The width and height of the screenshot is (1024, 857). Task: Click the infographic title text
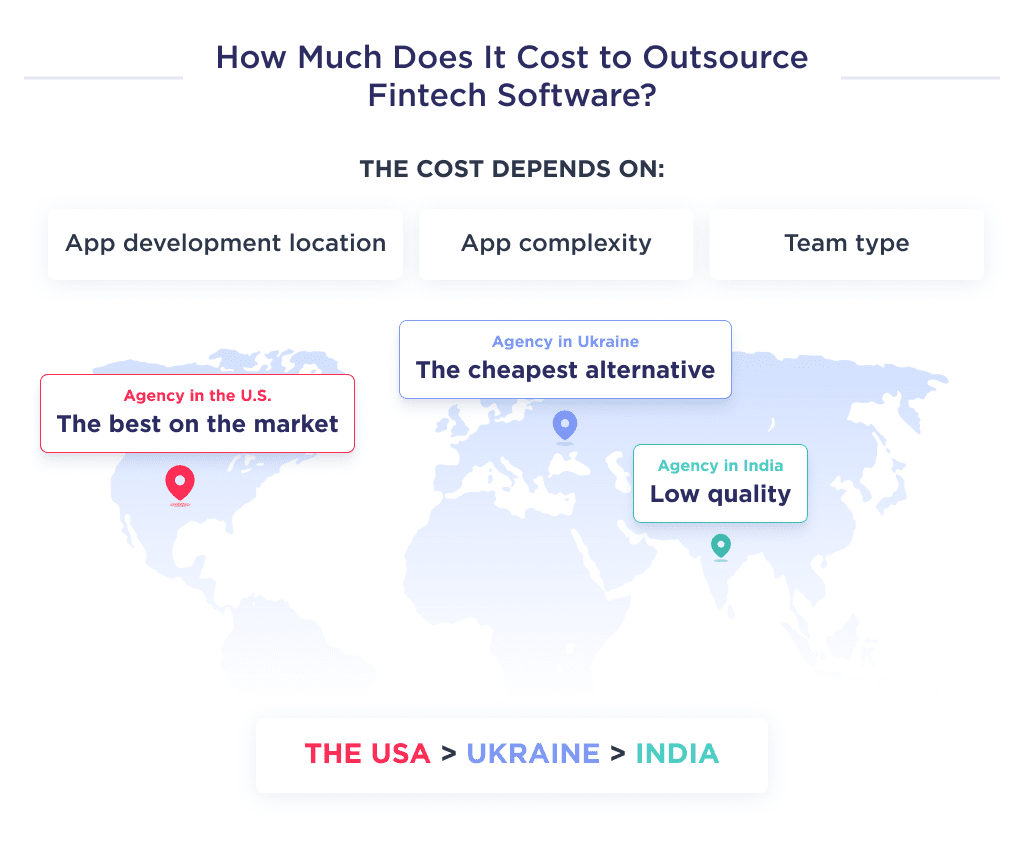(512, 76)
